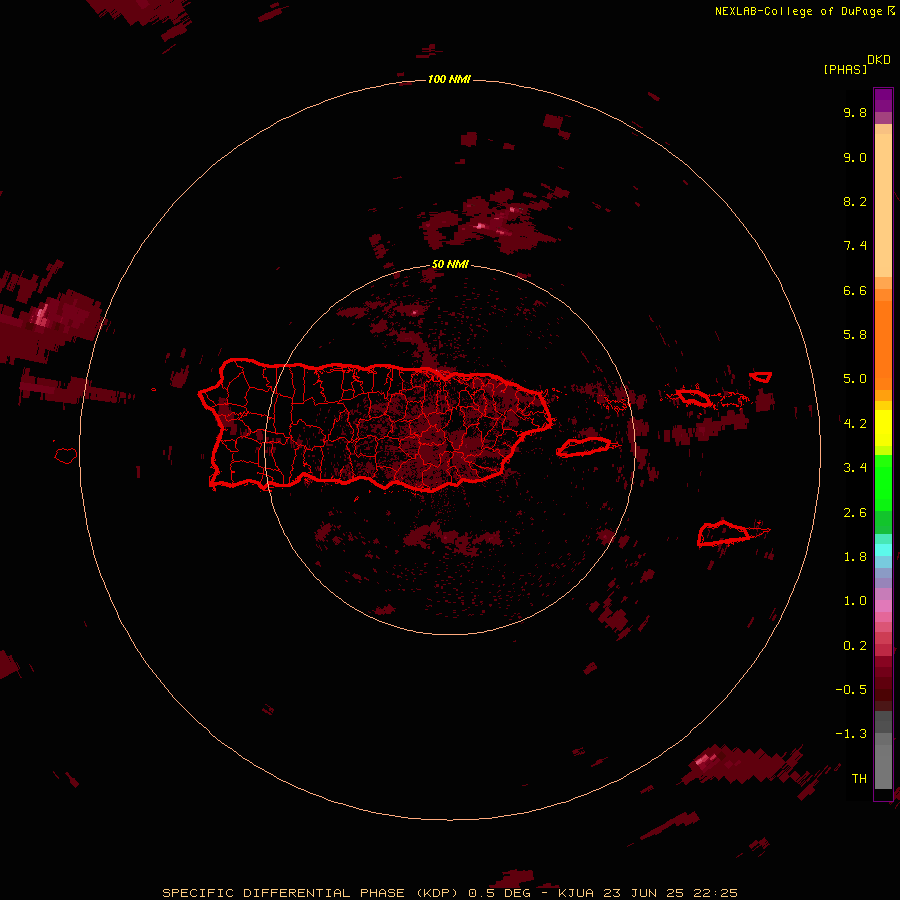Click the 22:25 time in the caption

click(715, 893)
